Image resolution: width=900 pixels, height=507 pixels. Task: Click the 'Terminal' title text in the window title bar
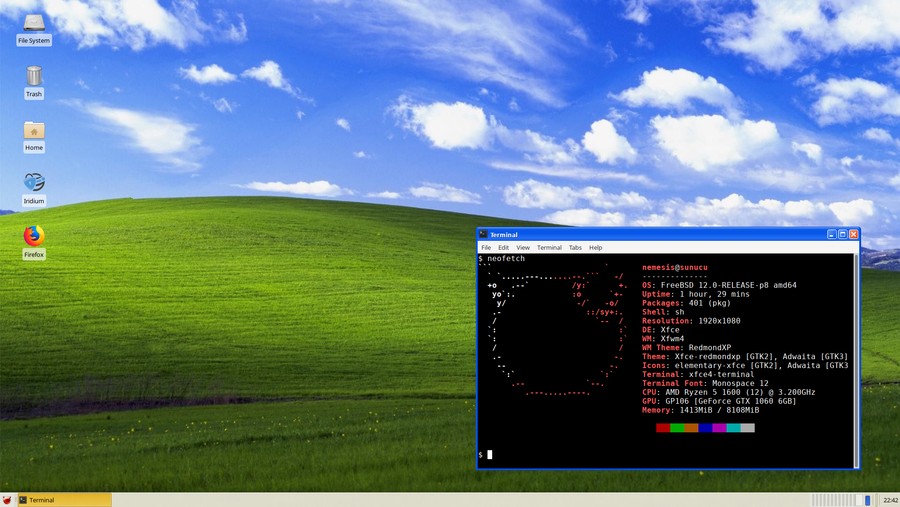[503, 234]
